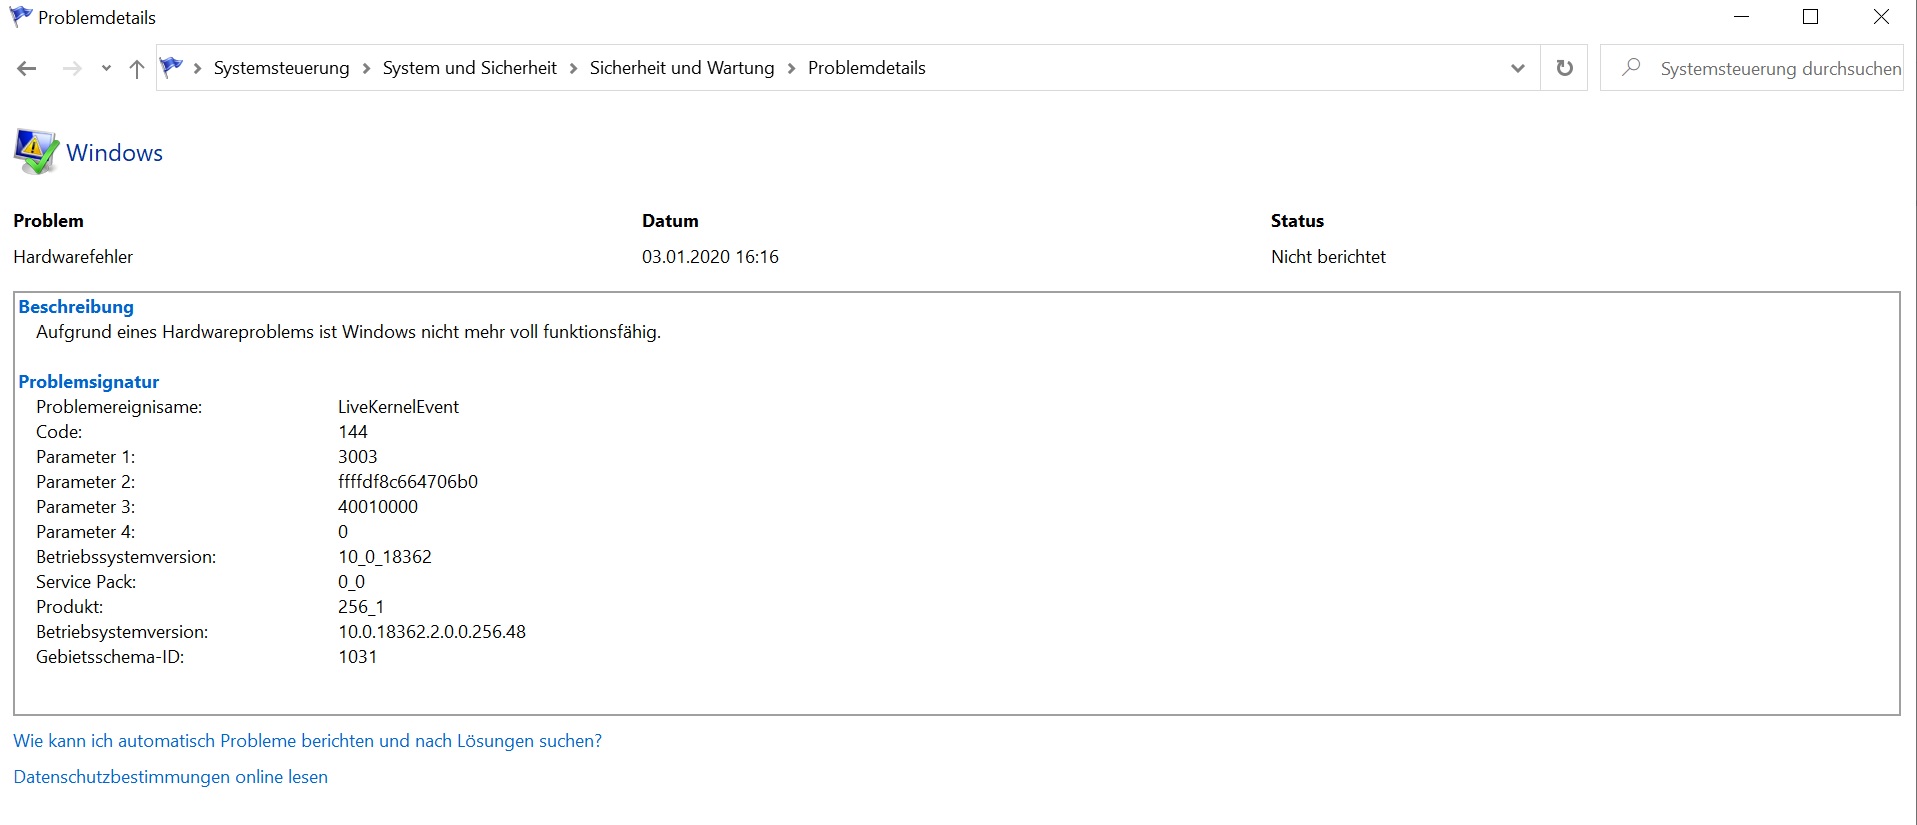Select Betriebssystemversion value 10_0_18362
Image resolution: width=1917 pixels, height=825 pixels.
[385, 557]
